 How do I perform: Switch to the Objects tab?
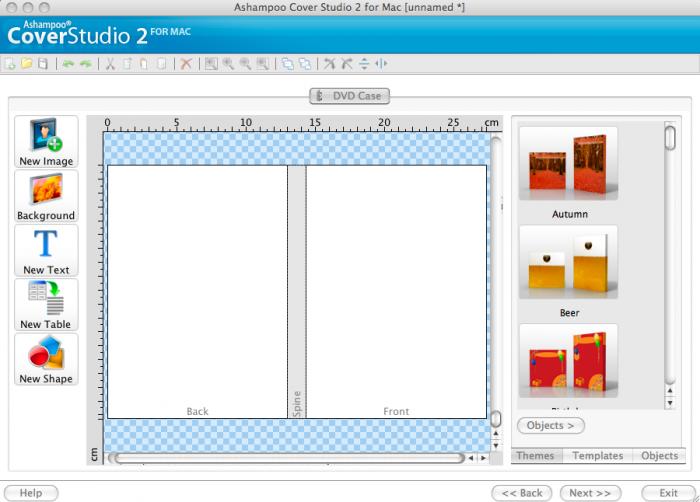[x=659, y=456]
